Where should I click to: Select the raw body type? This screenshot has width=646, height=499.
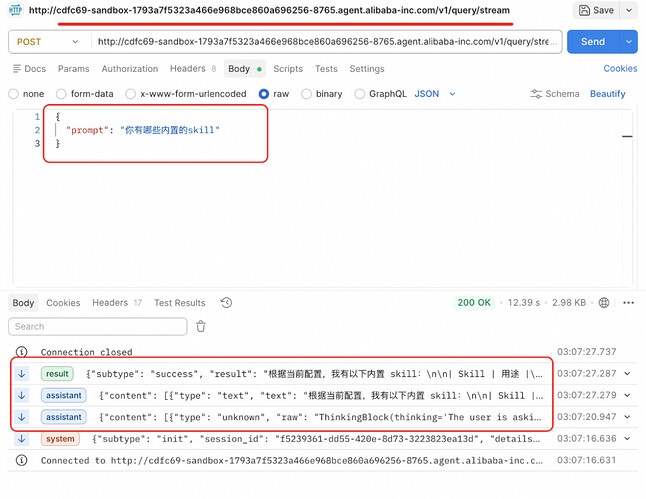(x=264, y=94)
